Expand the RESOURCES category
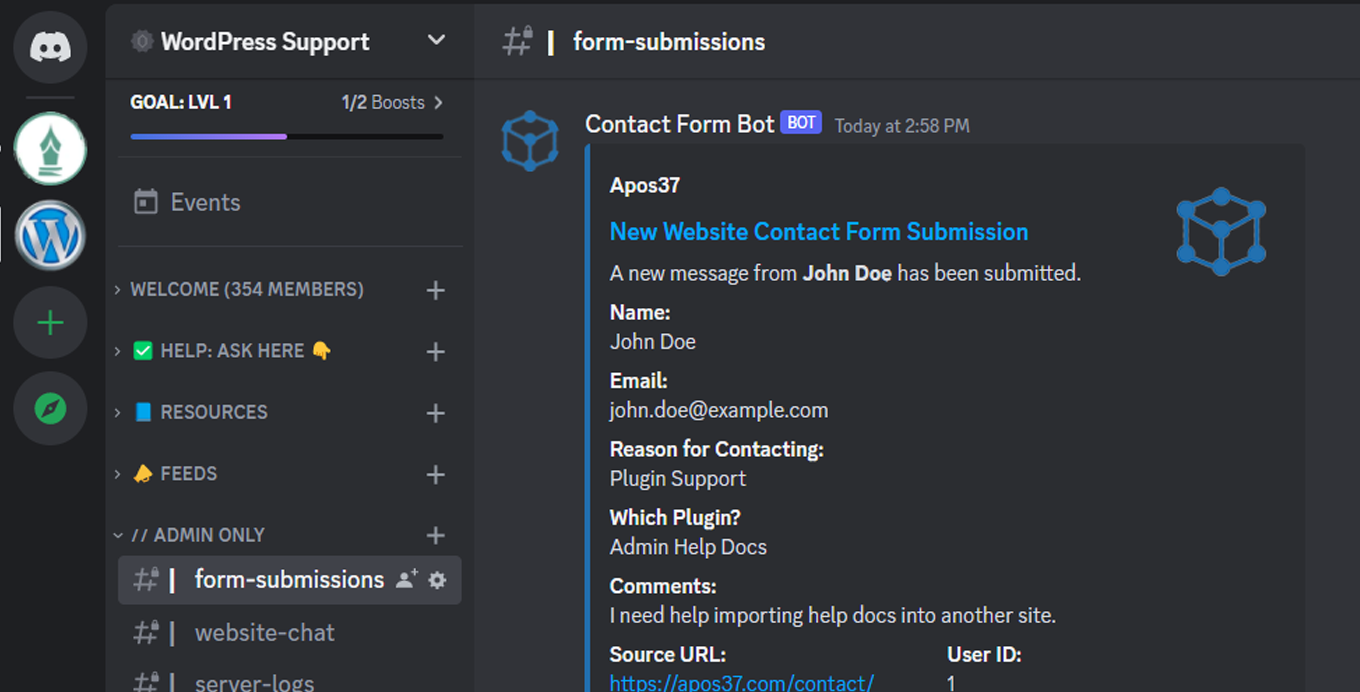Screen dimensions: 1360x692 [199, 412]
